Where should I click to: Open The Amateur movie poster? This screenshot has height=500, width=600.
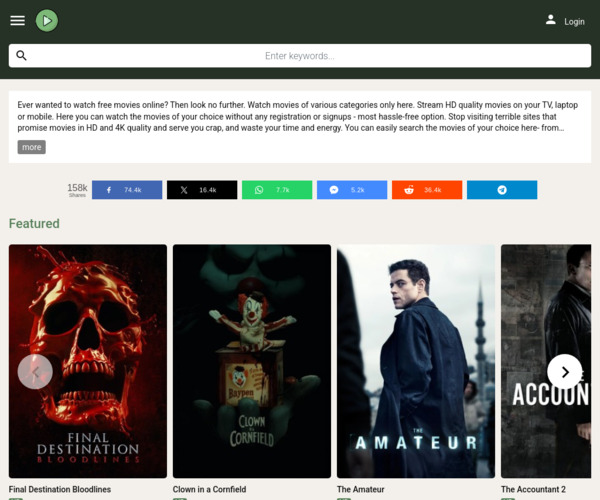click(416, 361)
